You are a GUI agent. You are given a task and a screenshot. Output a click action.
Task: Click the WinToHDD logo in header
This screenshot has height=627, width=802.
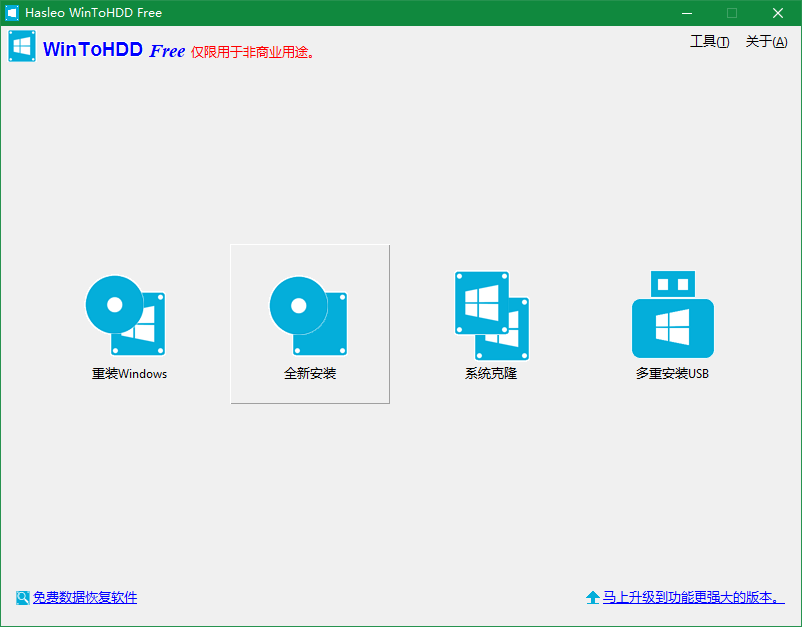pos(22,46)
